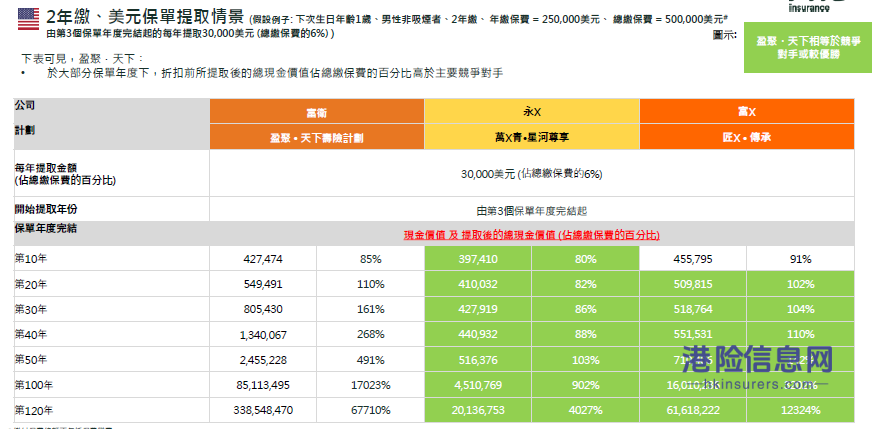Screen dimensions: 872x429
Task: Click the '第20年' row label
Action: click(x=31, y=284)
